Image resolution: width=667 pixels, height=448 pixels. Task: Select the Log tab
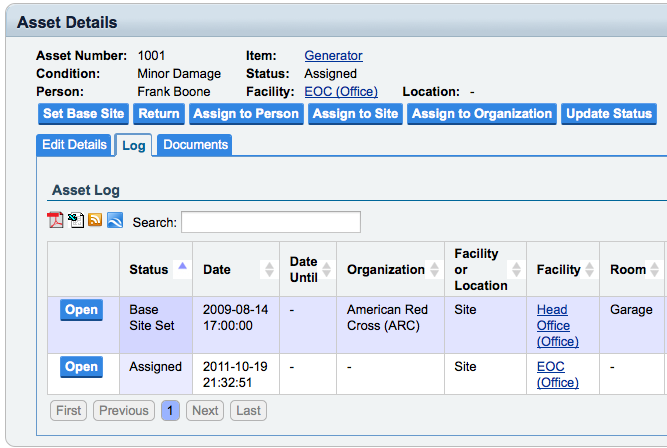point(133,146)
